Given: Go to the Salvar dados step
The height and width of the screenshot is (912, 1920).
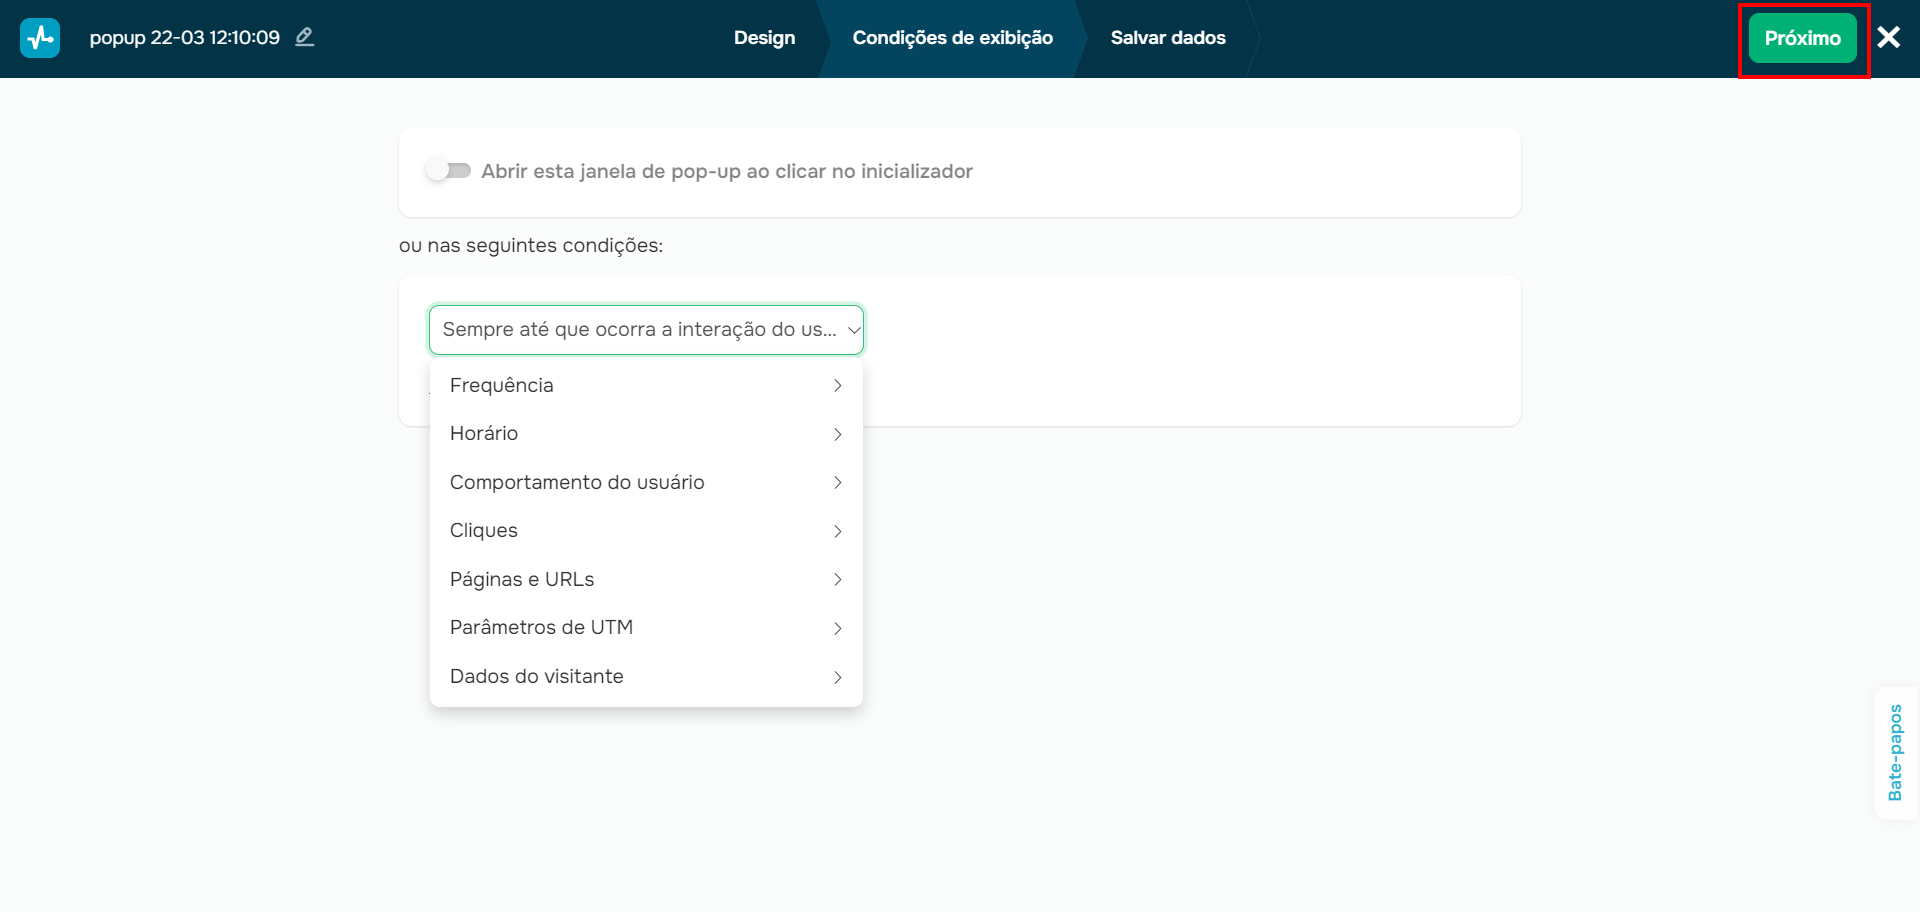Looking at the screenshot, I should click(1168, 38).
